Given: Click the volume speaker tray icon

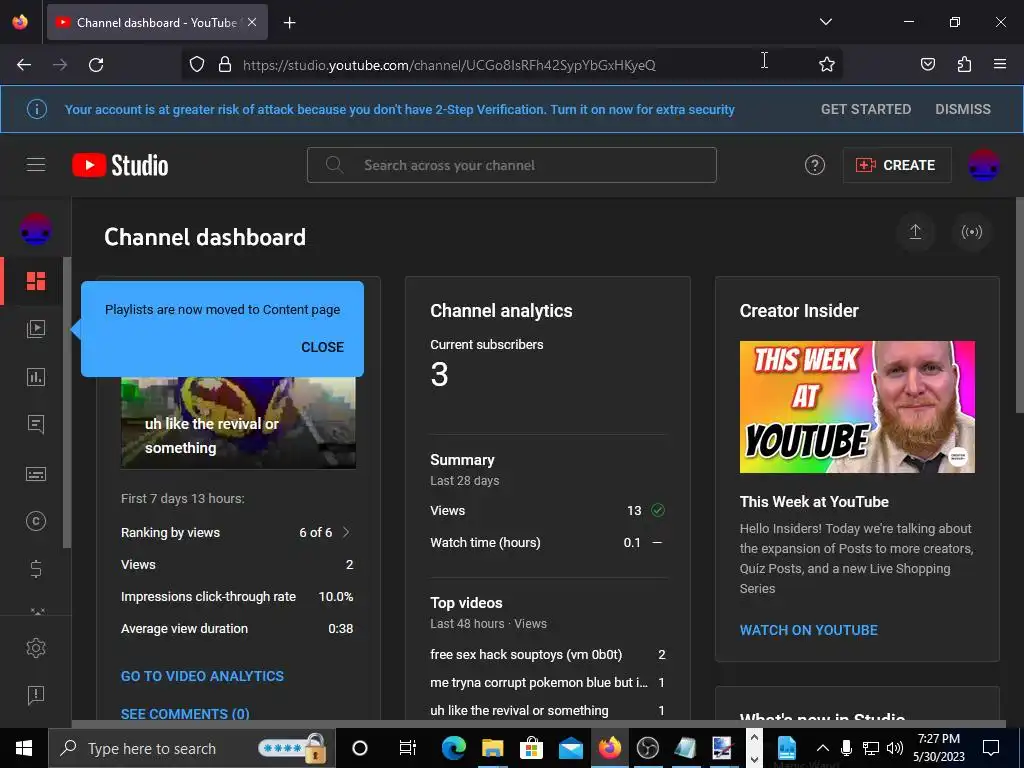Looking at the screenshot, I should point(895,748).
